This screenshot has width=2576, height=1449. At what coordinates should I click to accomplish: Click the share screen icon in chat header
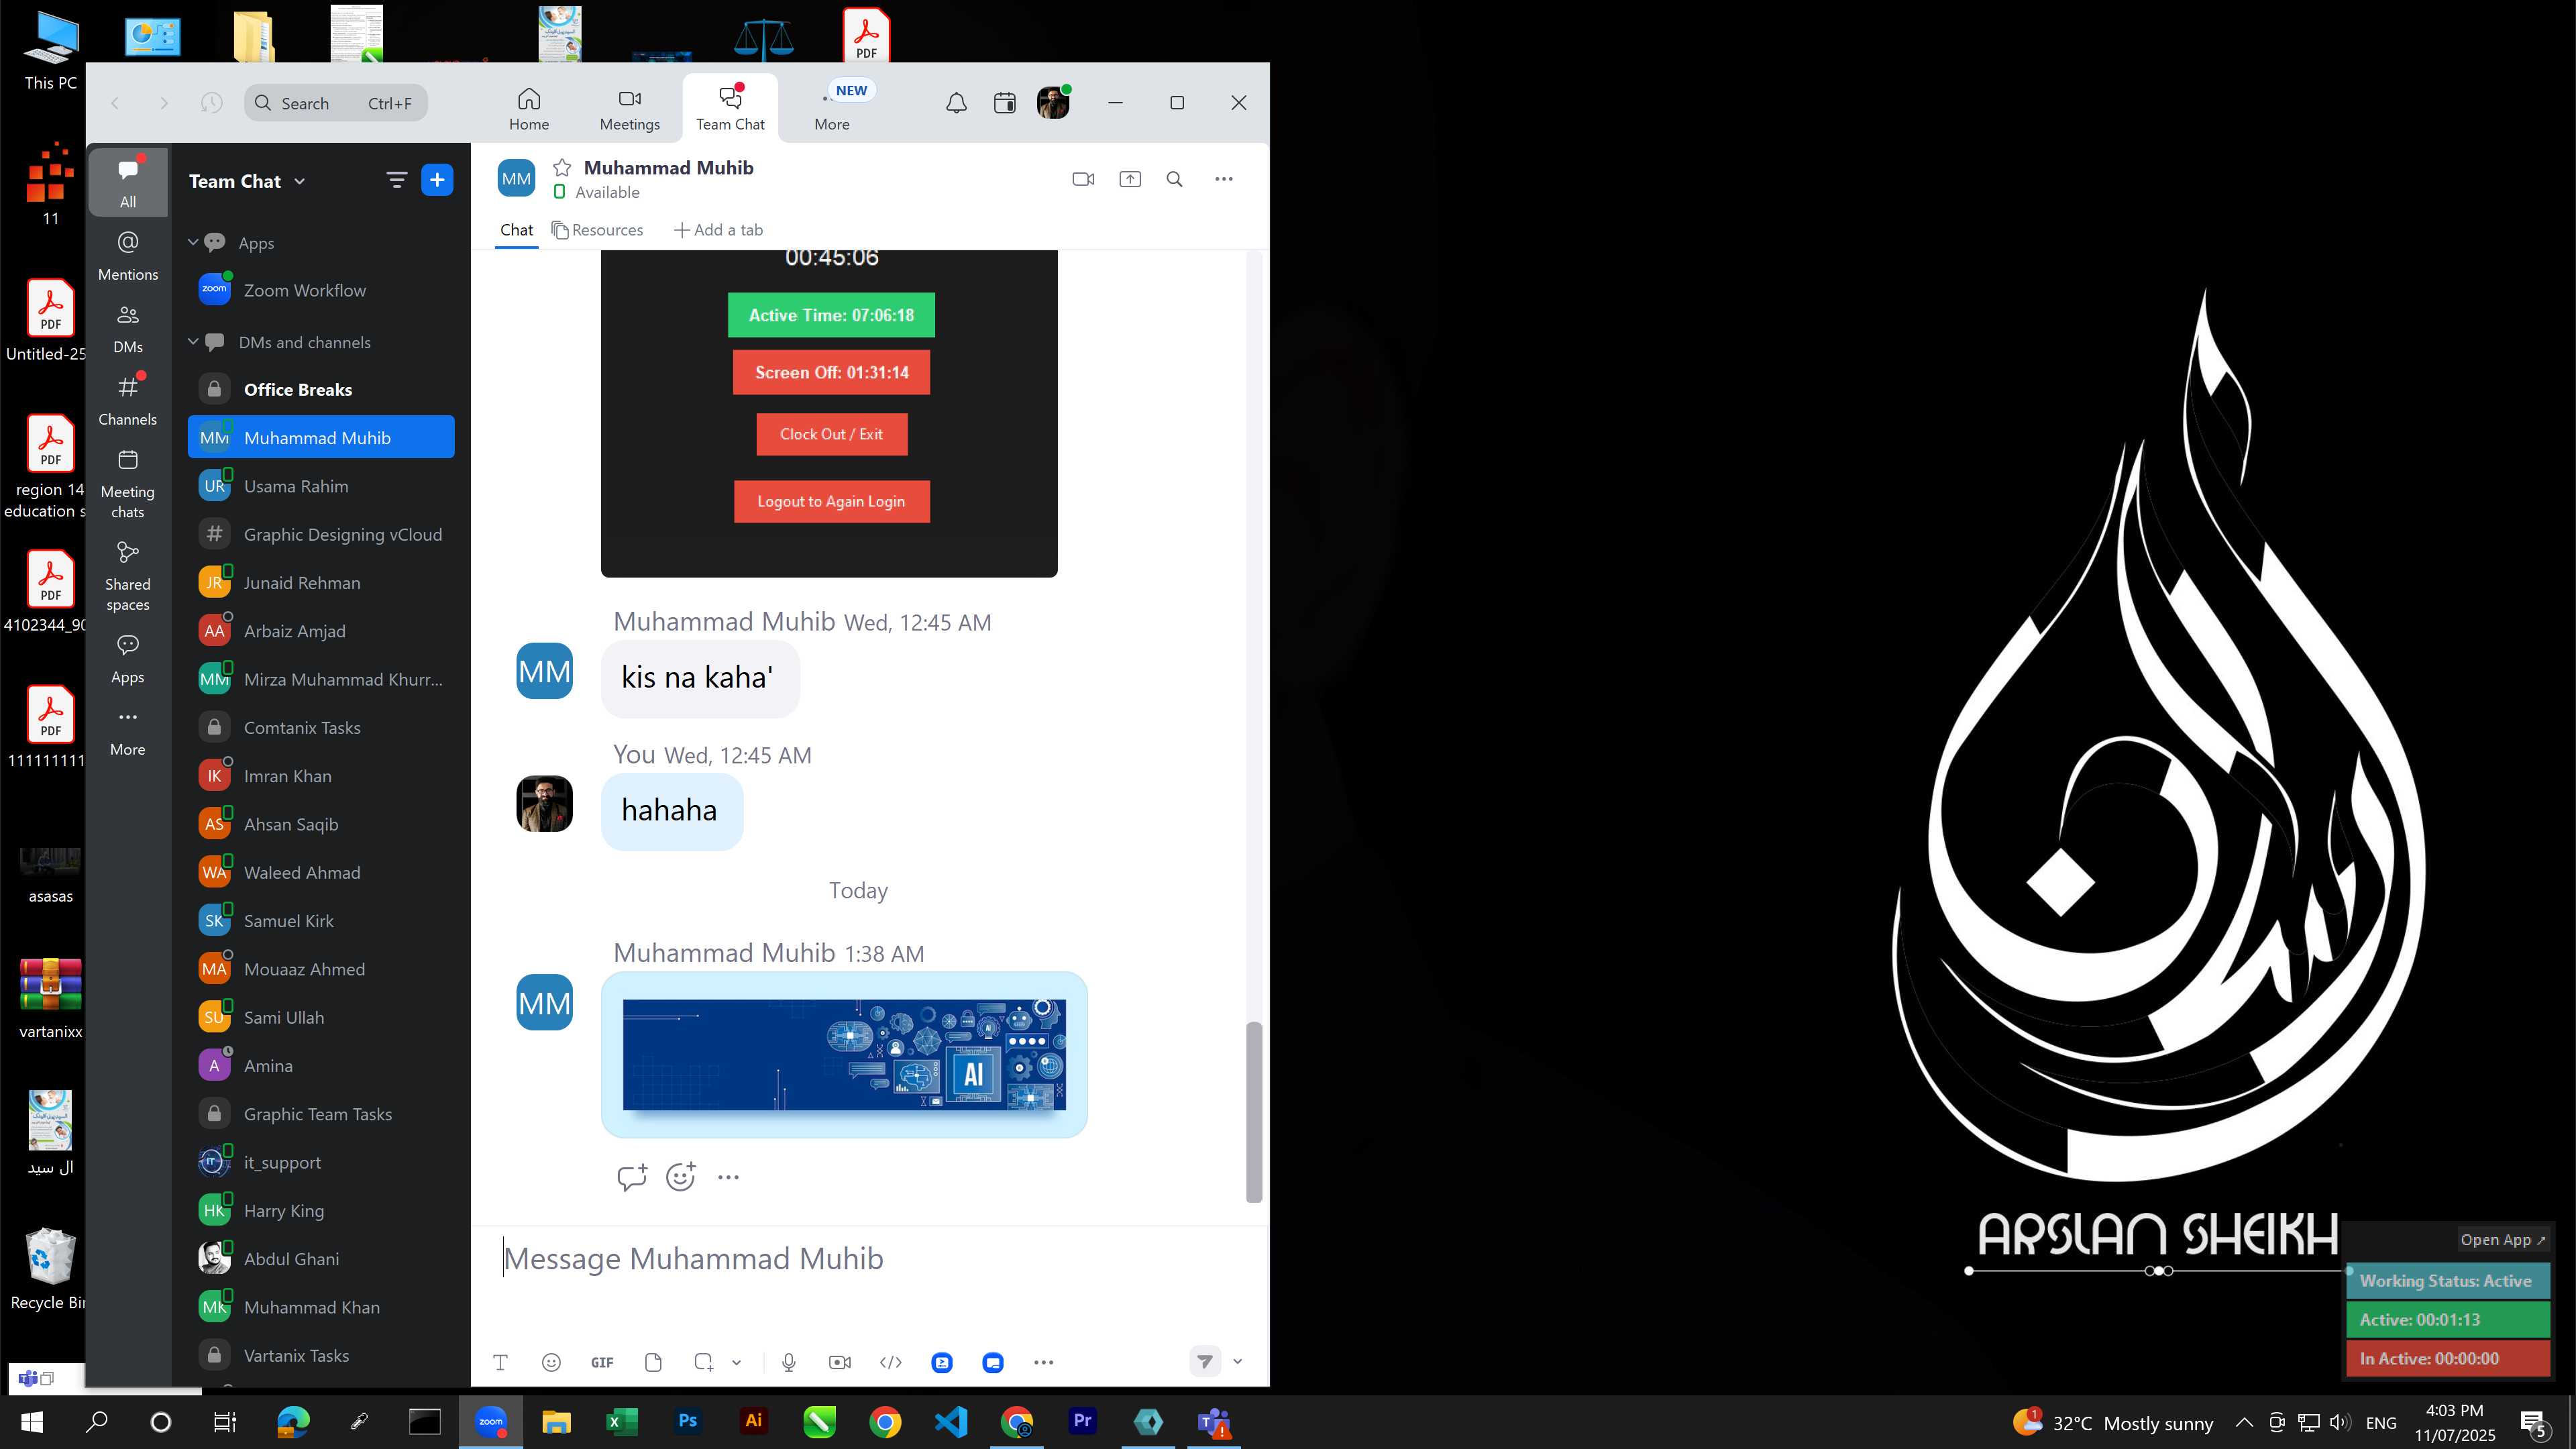pyautogui.click(x=1130, y=179)
